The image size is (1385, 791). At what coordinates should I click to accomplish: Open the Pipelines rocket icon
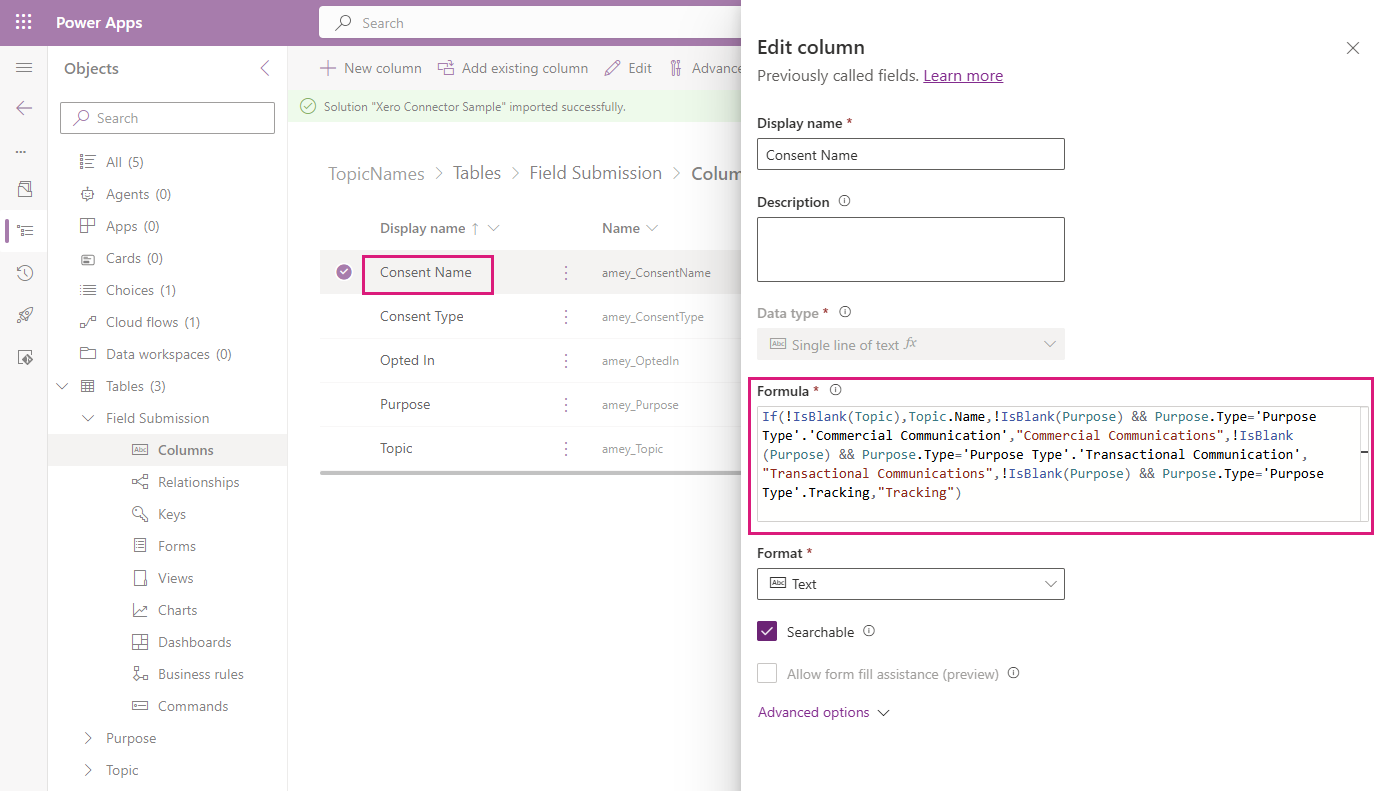point(25,315)
